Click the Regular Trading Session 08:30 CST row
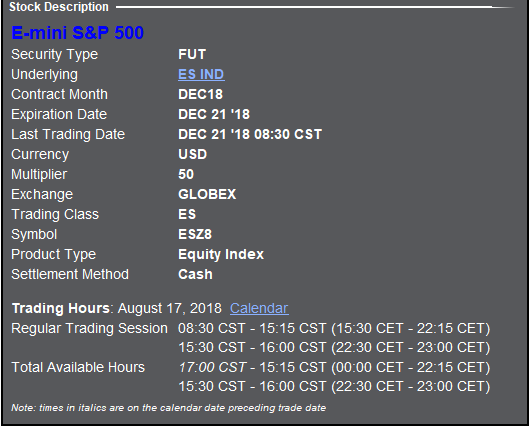Image resolution: width=531 pixels, height=426 pixels. coord(251,328)
